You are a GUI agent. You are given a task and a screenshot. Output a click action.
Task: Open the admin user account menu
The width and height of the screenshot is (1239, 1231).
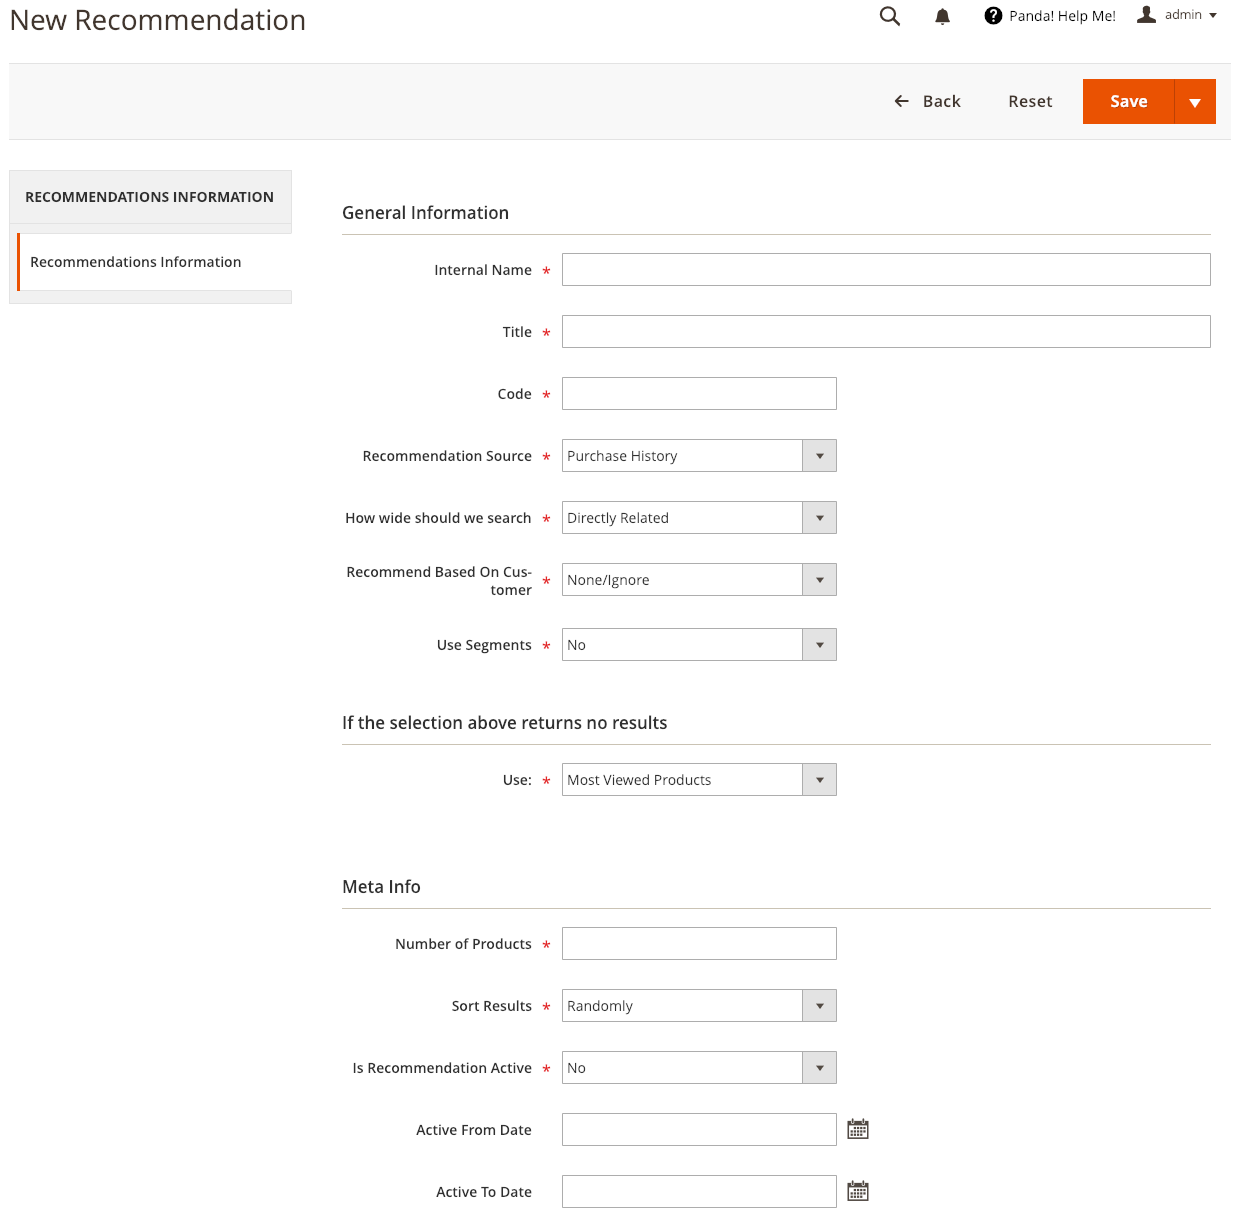coord(1177,15)
